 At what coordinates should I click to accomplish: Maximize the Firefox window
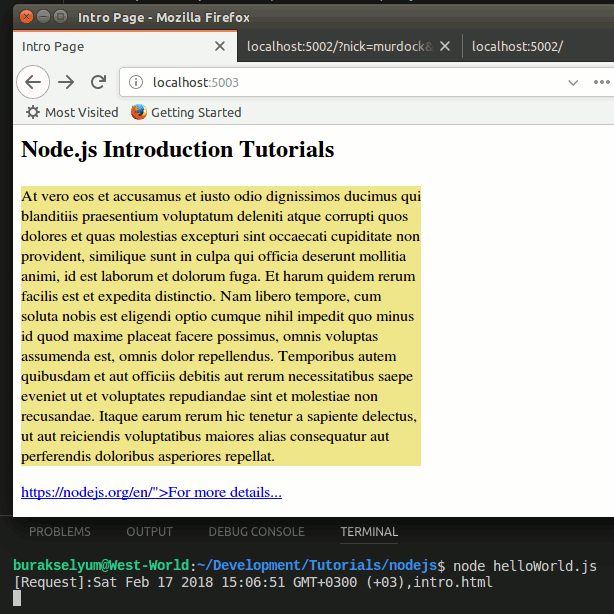60,17
